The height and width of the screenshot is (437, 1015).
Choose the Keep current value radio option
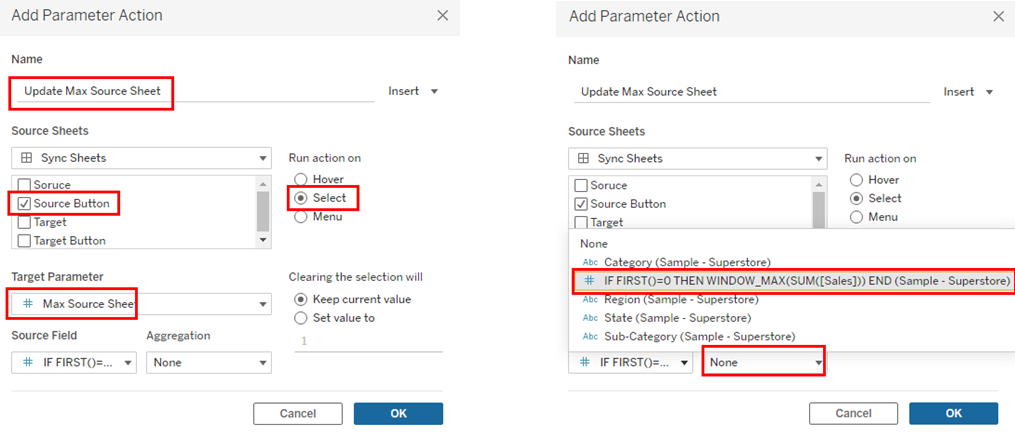300,299
